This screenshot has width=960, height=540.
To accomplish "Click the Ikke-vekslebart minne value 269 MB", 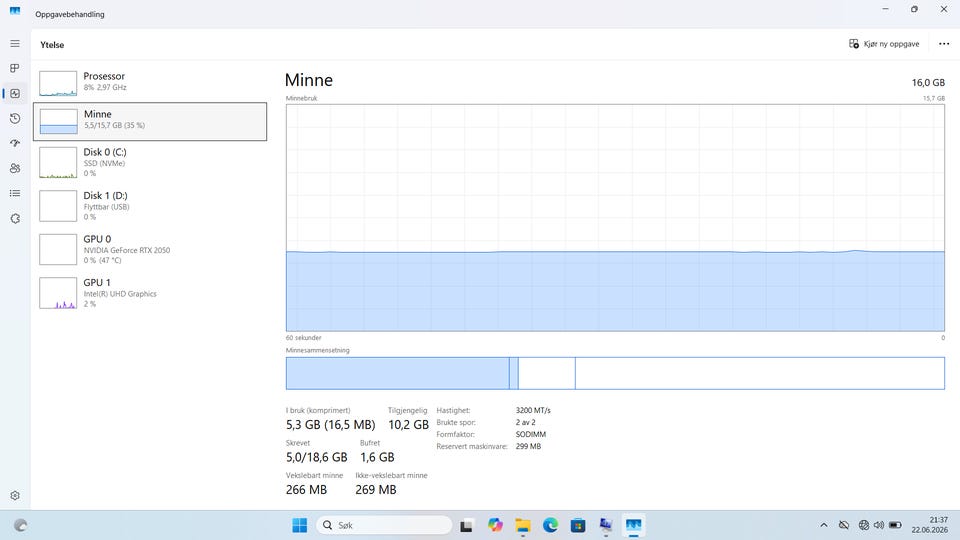I will coord(376,490).
